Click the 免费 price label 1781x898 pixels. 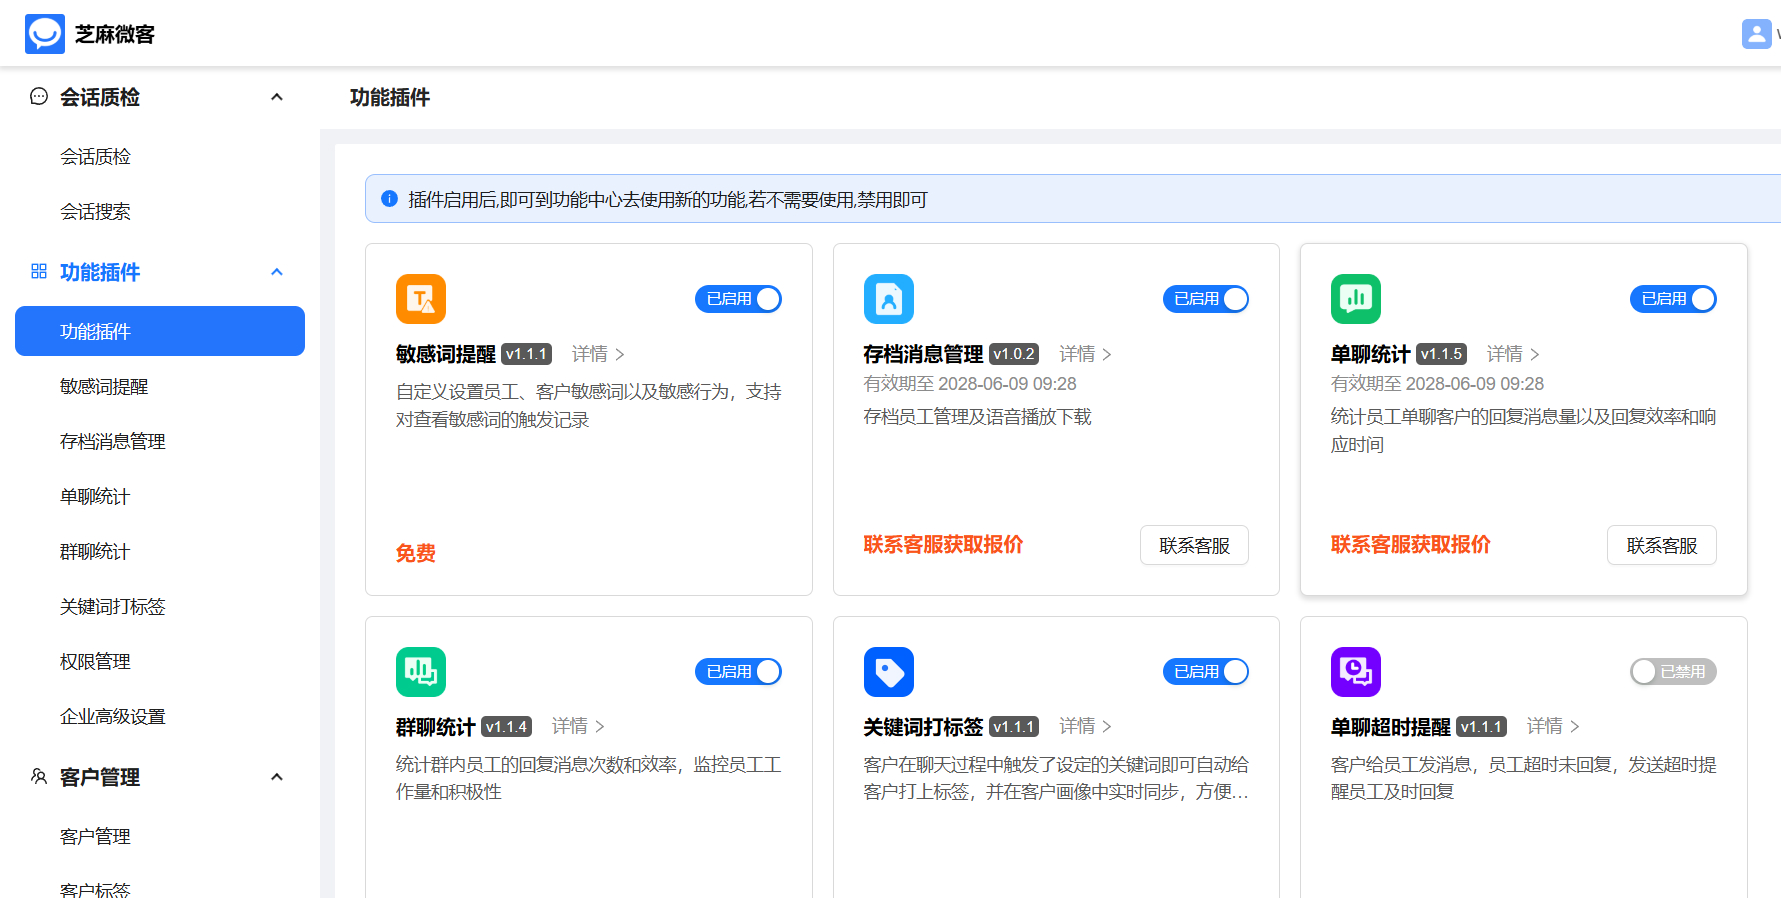tap(416, 553)
